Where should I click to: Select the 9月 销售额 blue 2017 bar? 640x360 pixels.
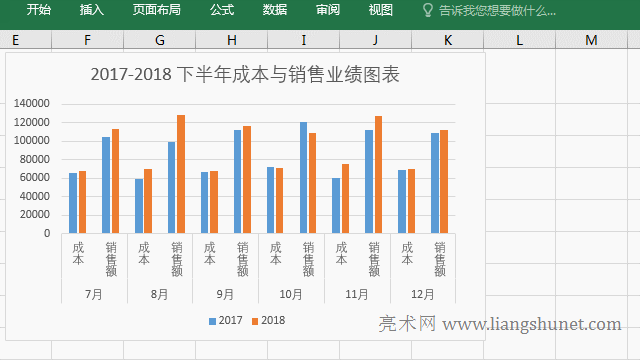(238, 182)
